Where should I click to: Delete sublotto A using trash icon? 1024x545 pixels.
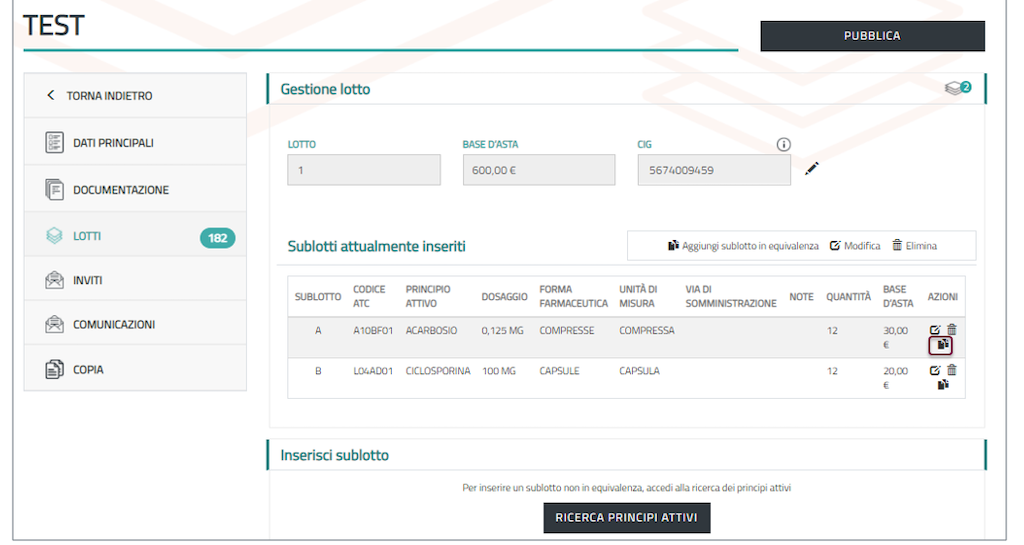pyautogui.click(x=952, y=330)
